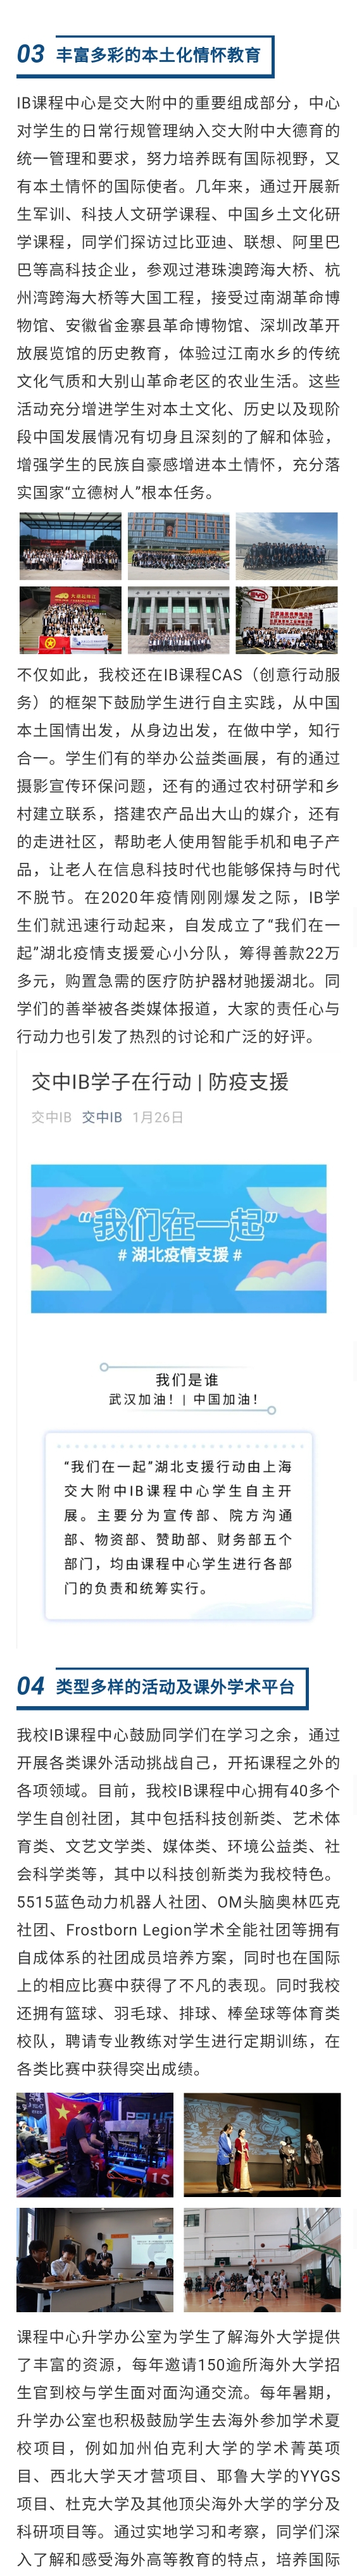Tap the 我们在一起 湖北疫情支援 banner
This screenshot has height=2576, width=357.
(178, 1237)
